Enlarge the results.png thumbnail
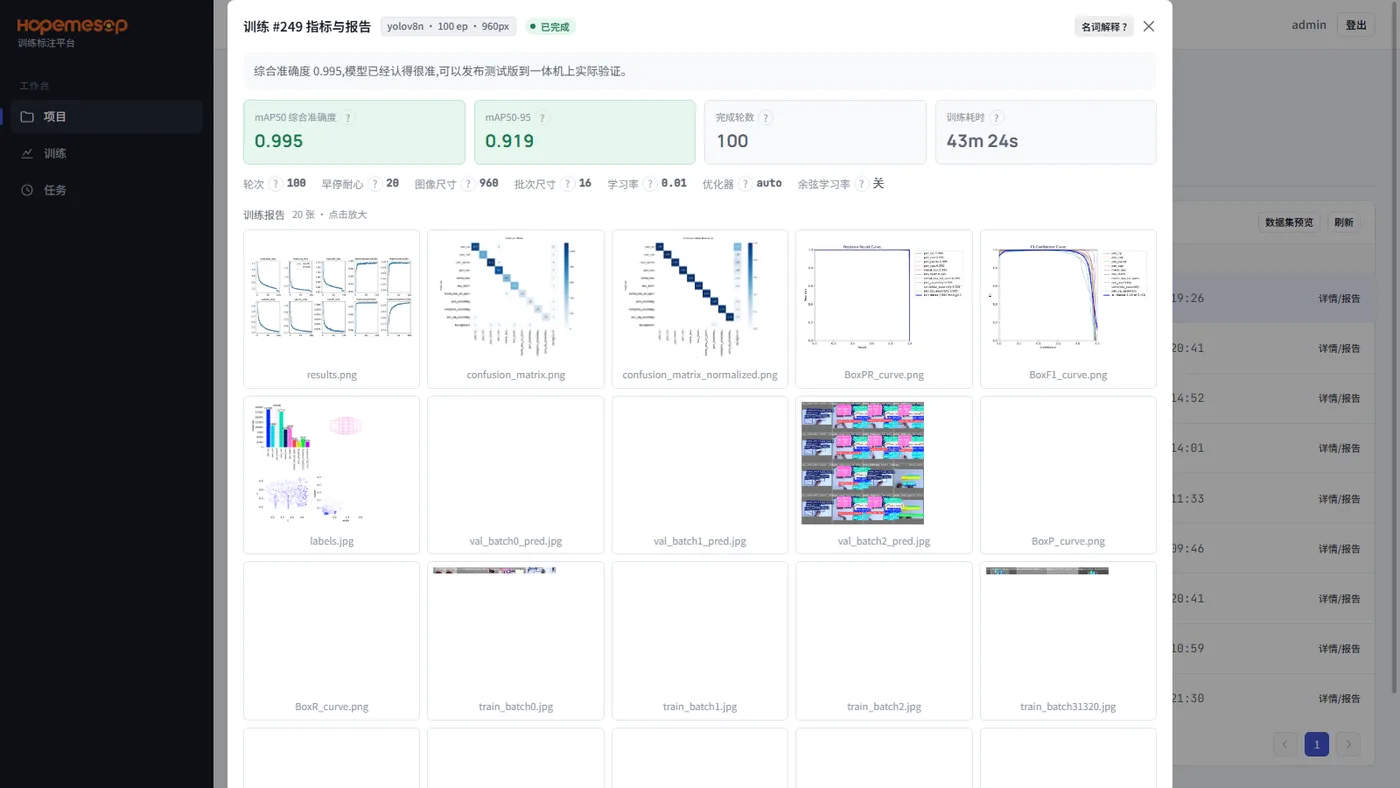1400x788 pixels. pos(332,309)
